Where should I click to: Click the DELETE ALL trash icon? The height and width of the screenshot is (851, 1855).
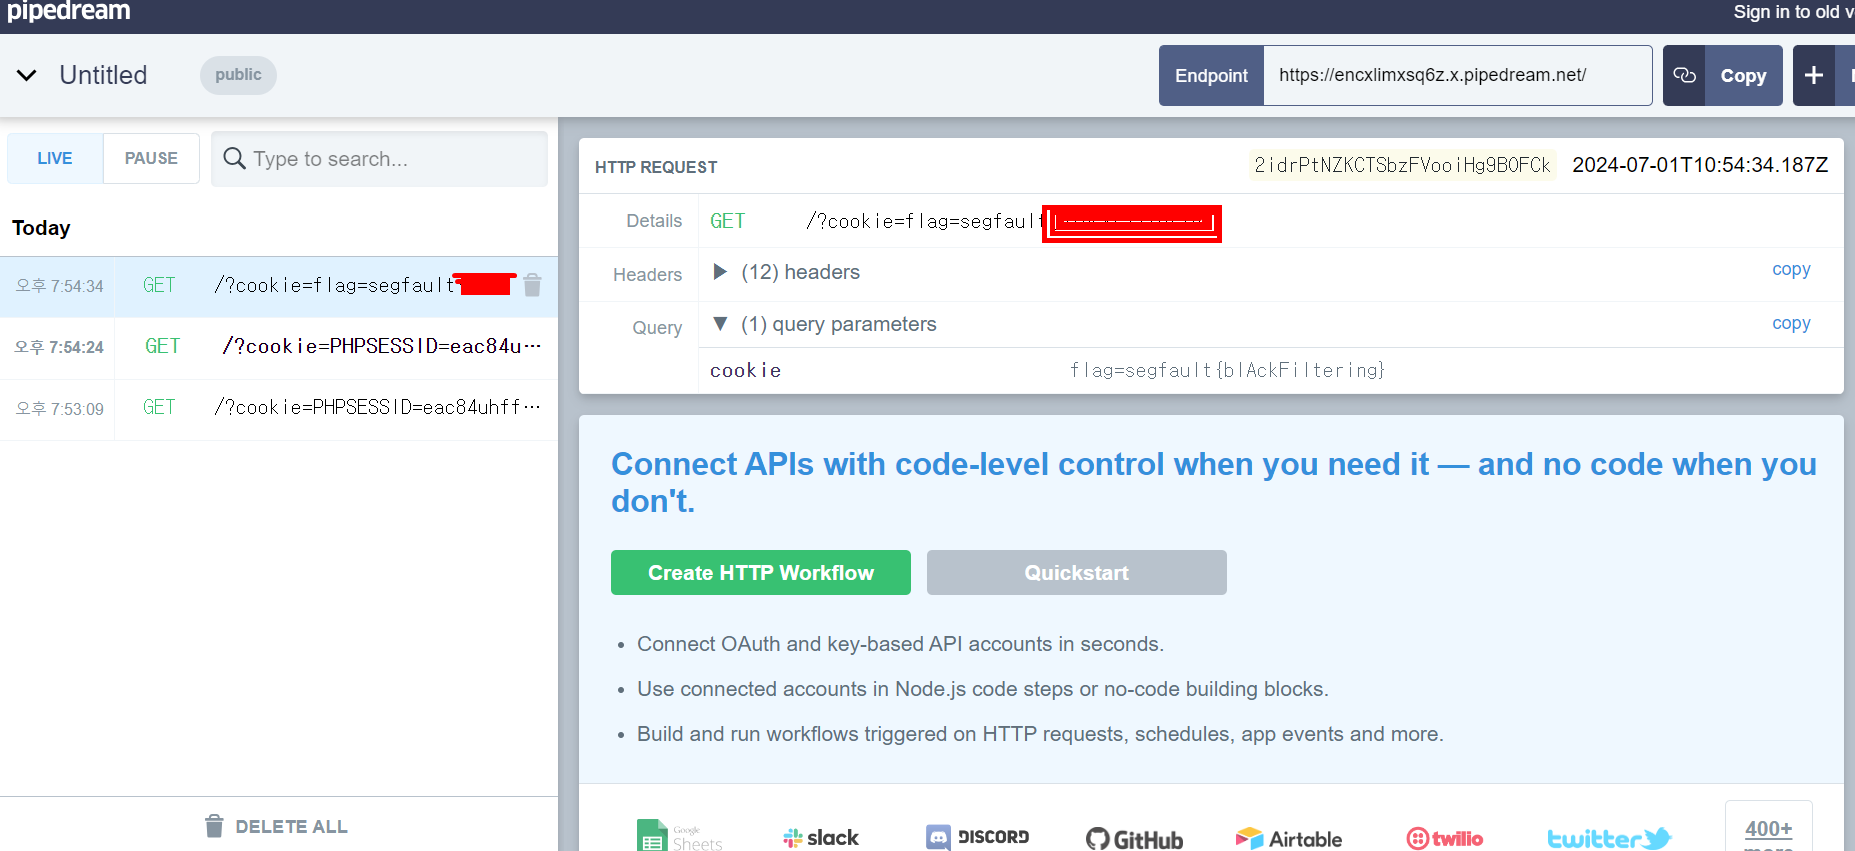(x=214, y=826)
